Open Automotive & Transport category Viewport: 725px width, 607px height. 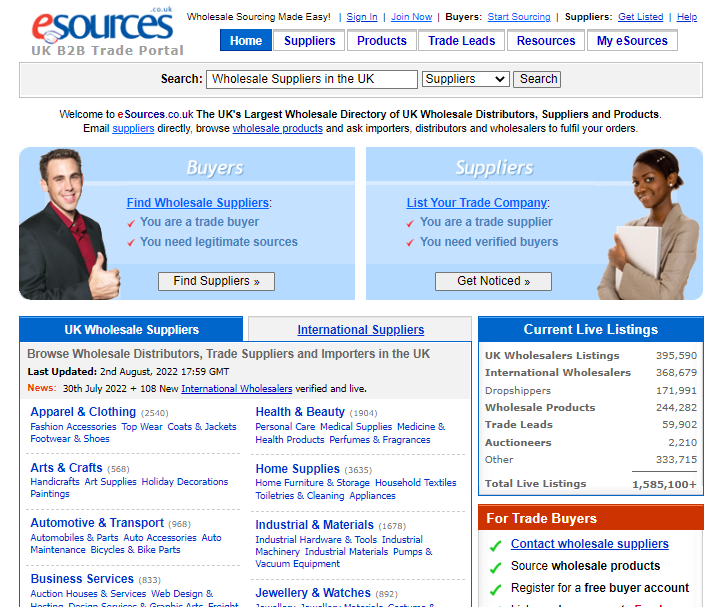click(97, 523)
